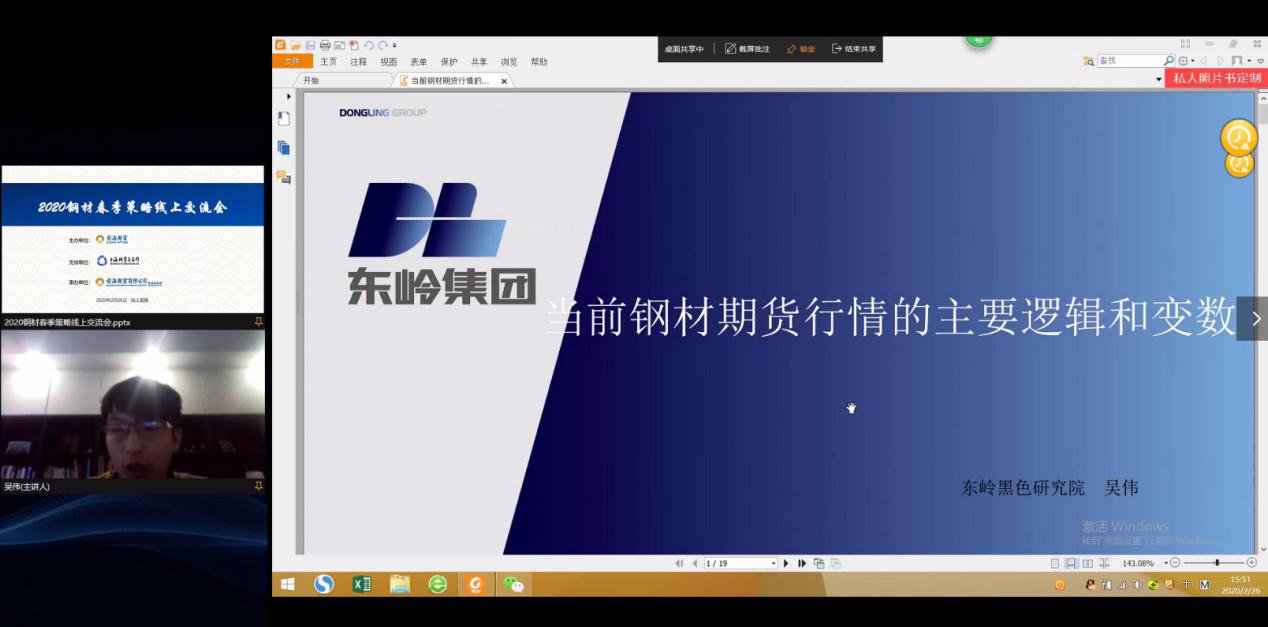Open the 保护 ribbon tab

[x=448, y=62]
